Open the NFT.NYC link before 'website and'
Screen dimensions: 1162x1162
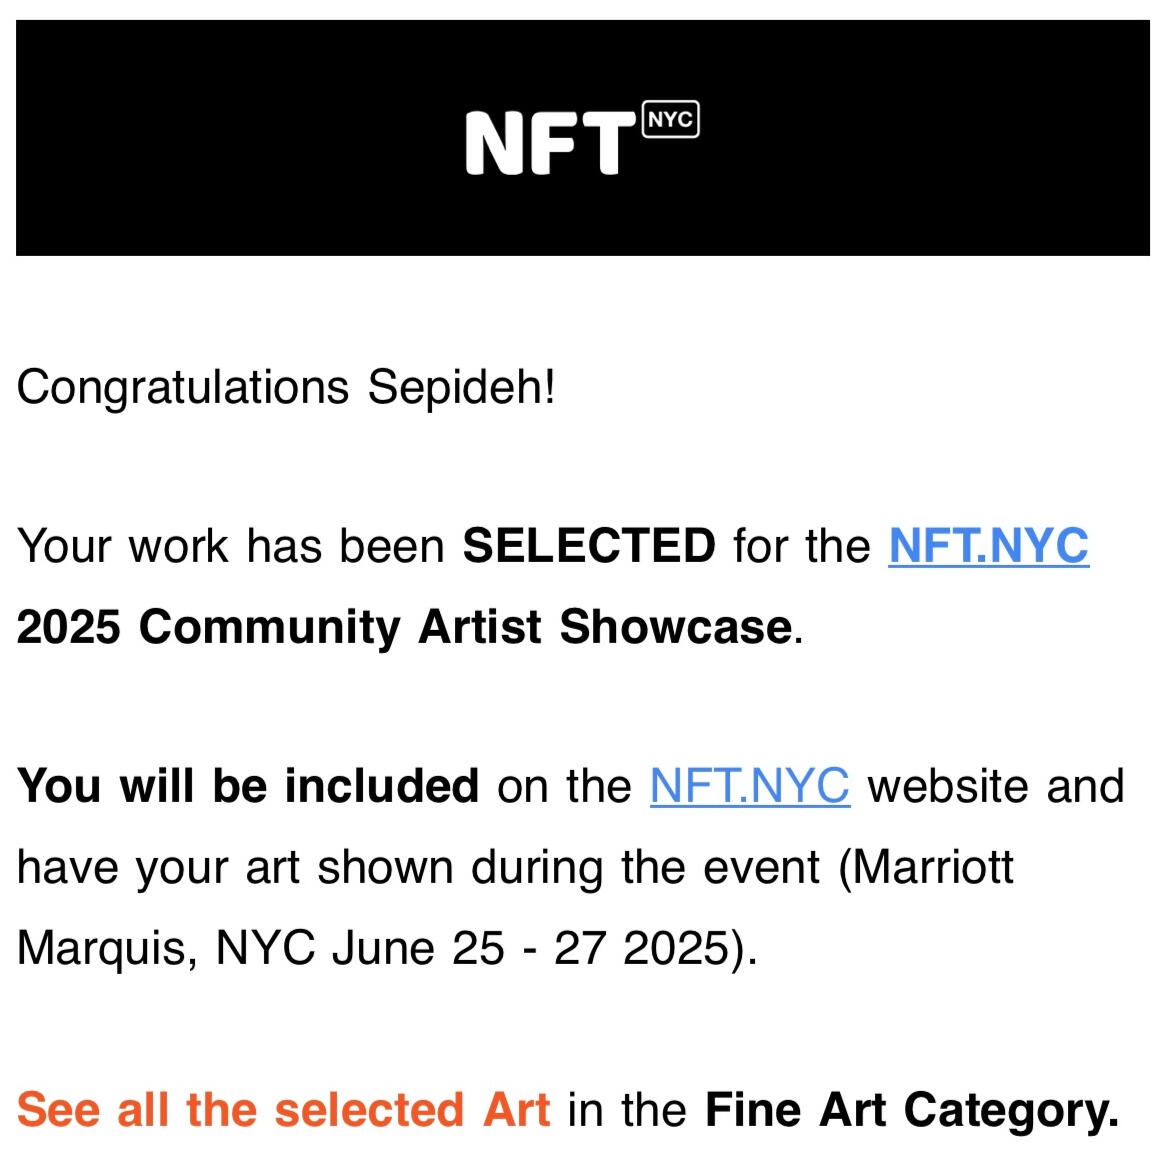tap(749, 786)
